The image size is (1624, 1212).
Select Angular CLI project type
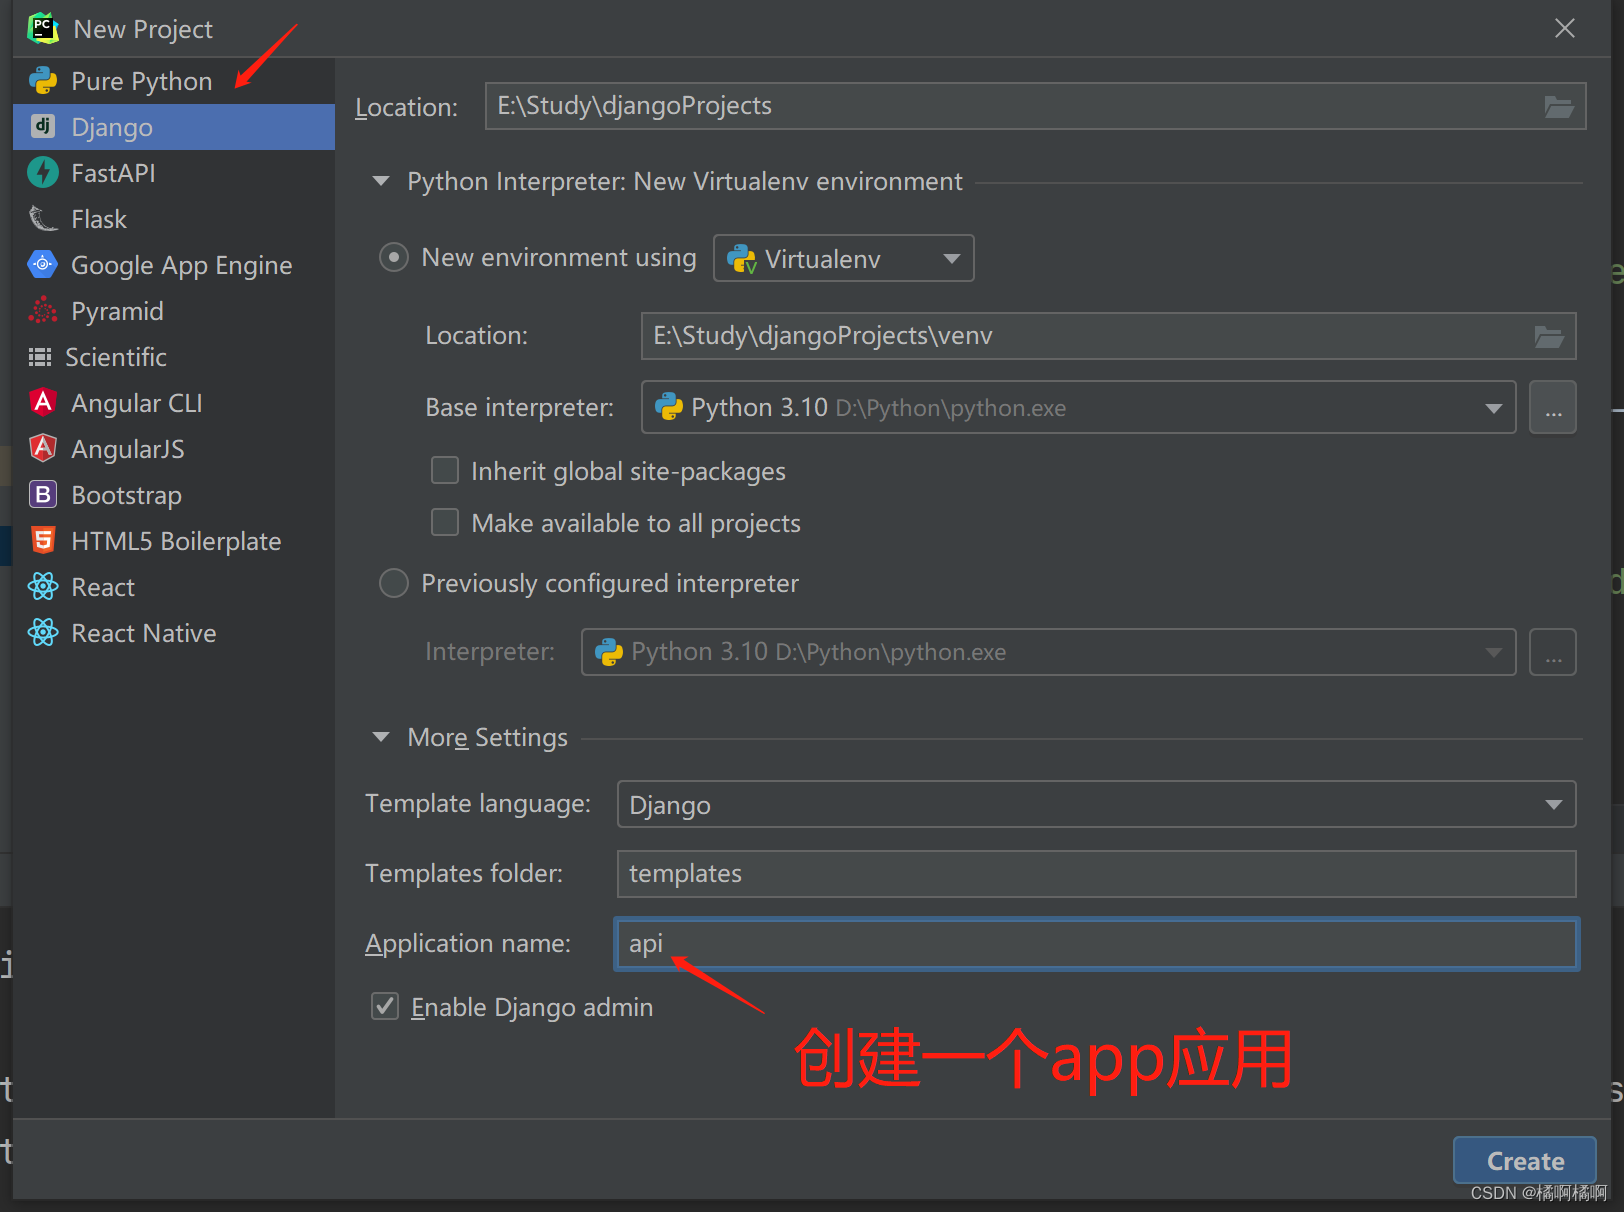(x=174, y=403)
